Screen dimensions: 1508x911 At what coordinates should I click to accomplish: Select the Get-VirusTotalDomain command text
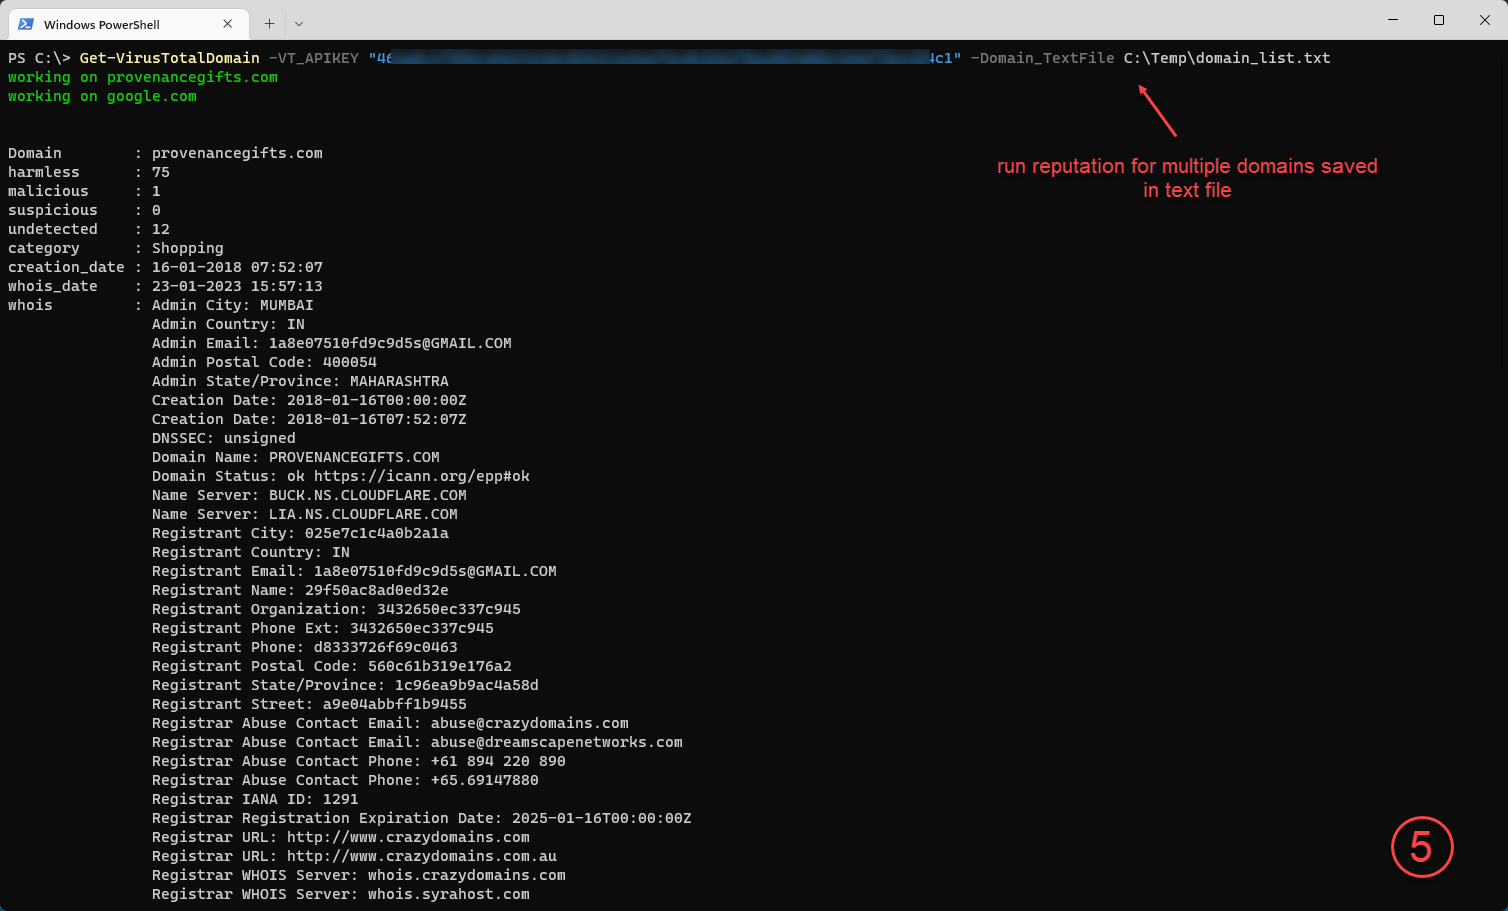pyautogui.click(x=169, y=57)
